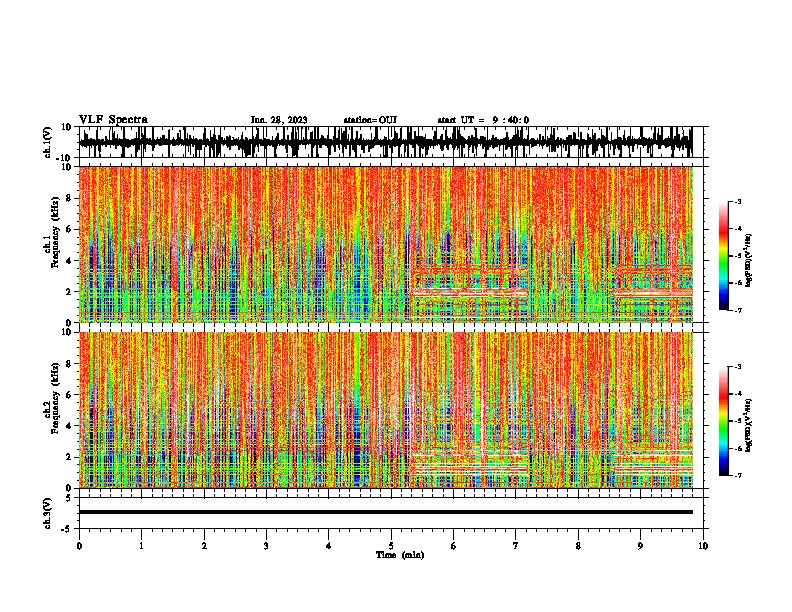Image resolution: width=792 pixels, height=612 pixels.
Task: Click the "VLF Spectra" plot title
Action: [113, 120]
